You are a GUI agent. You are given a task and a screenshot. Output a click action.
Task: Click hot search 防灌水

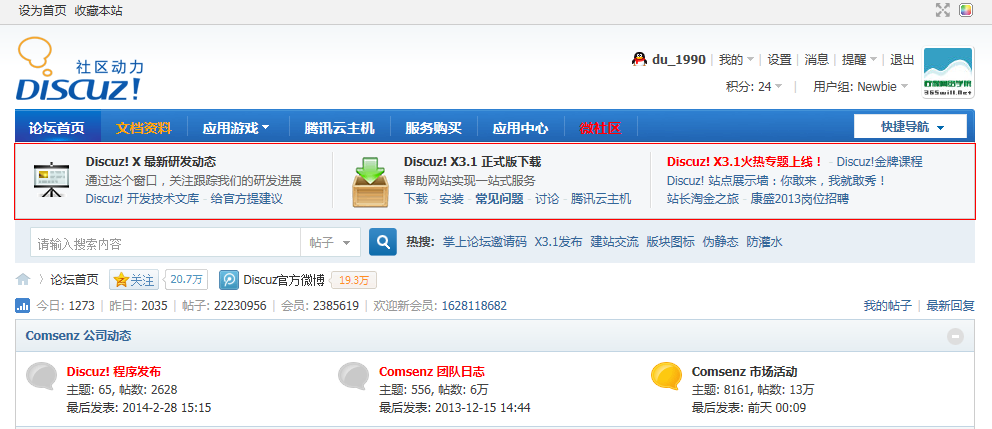pyautogui.click(x=764, y=242)
